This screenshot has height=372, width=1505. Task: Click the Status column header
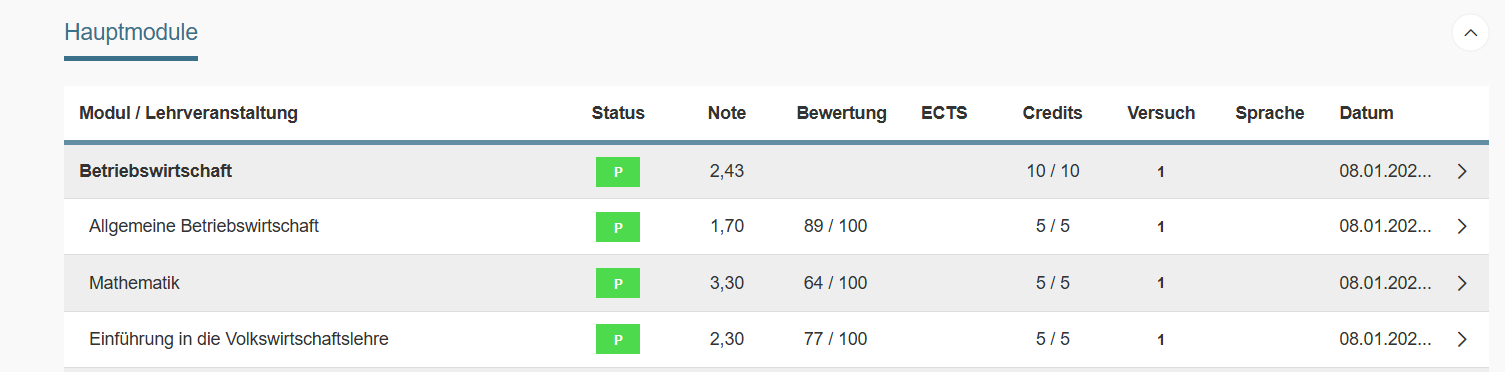click(618, 113)
